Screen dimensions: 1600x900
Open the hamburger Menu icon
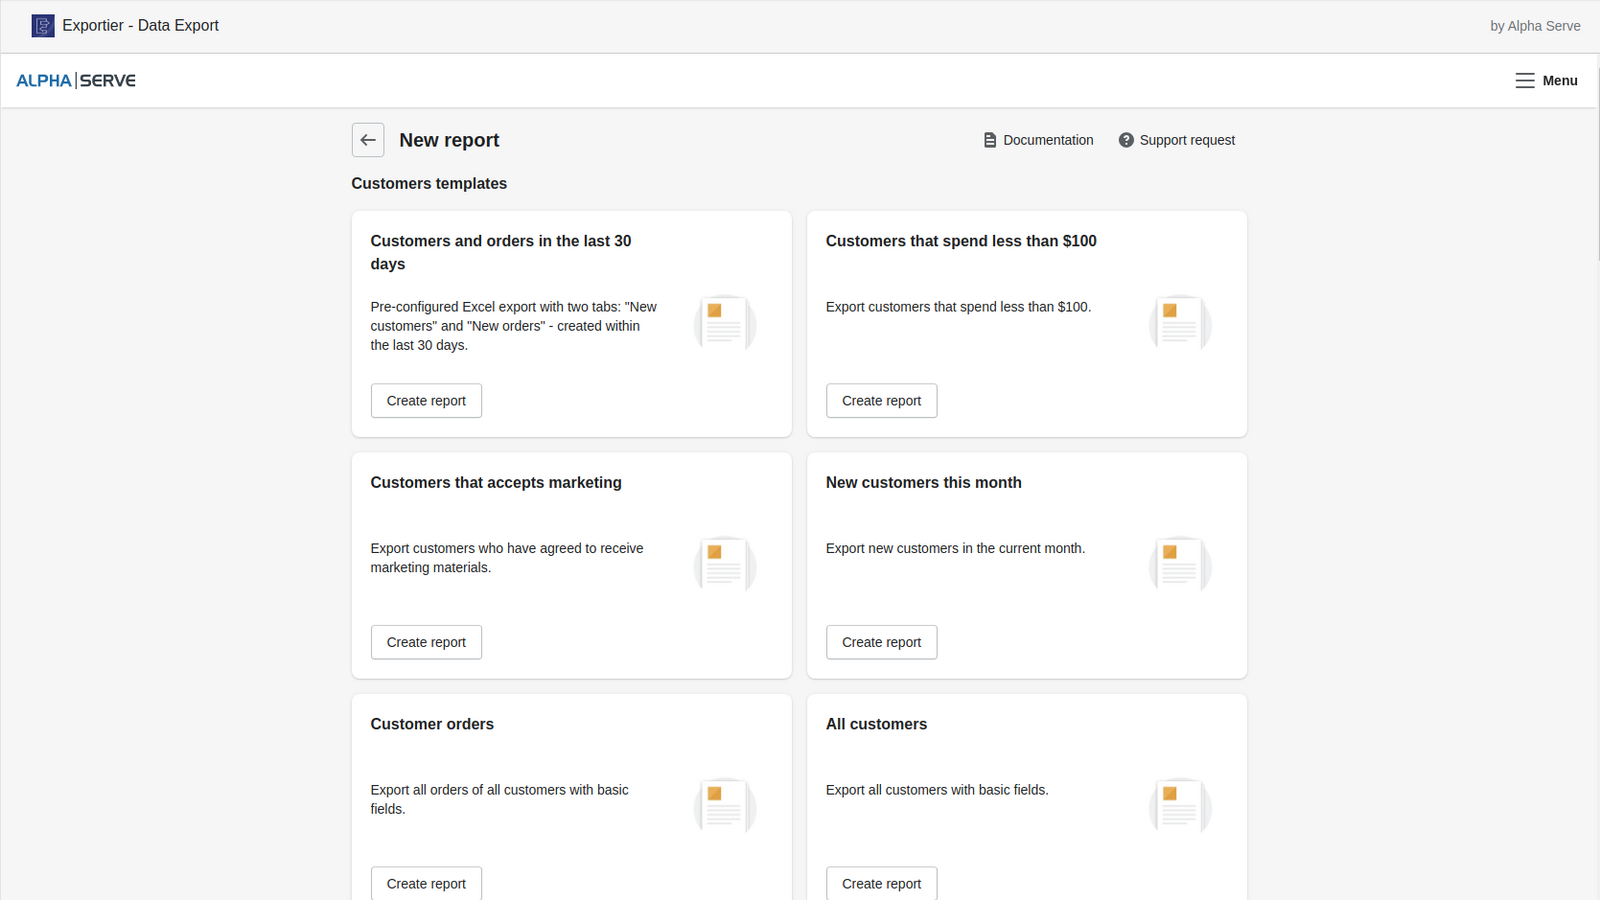[x=1525, y=81]
